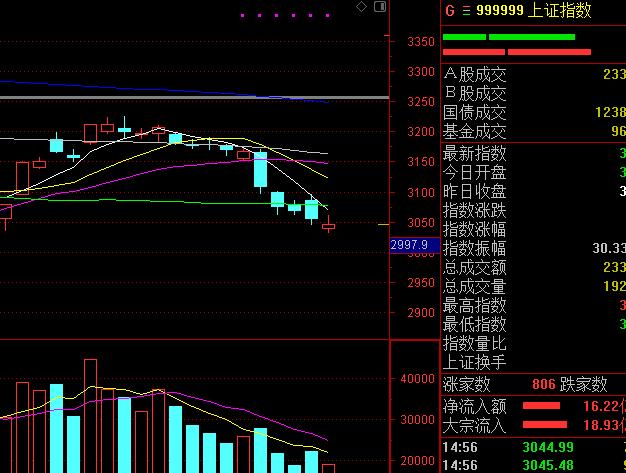626x473 pixels.
Task: Click the 3150 price axis label
Action: coord(421,162)
